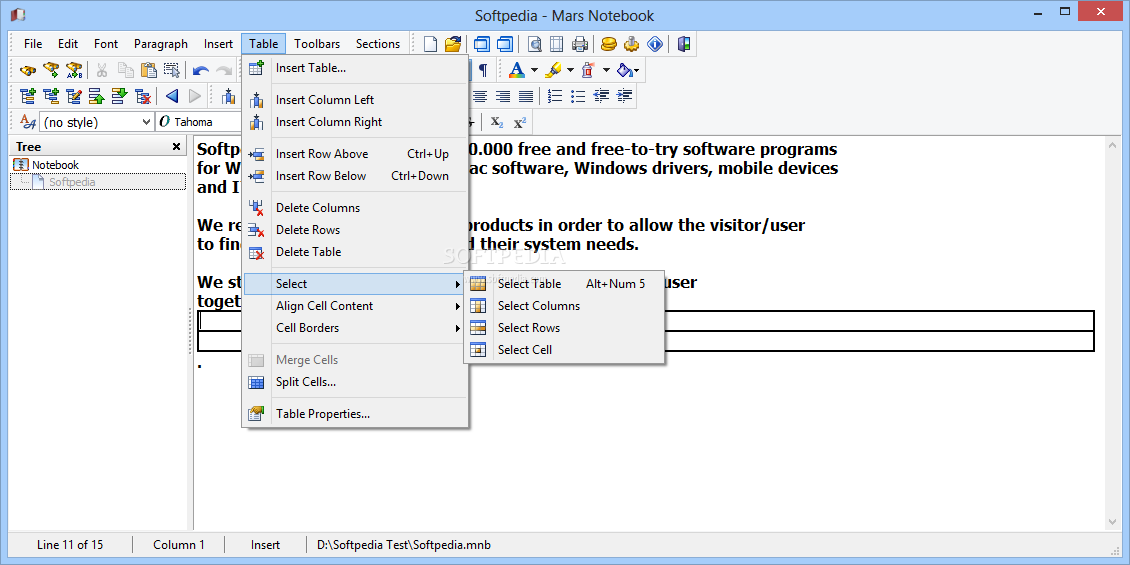Click Select Cell in the submenu

[x=564, y=350]
